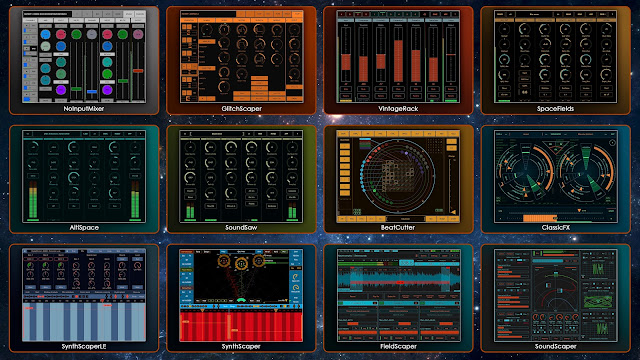
Task: Open the FieldScaper waveform display
Action: [398, 279]
